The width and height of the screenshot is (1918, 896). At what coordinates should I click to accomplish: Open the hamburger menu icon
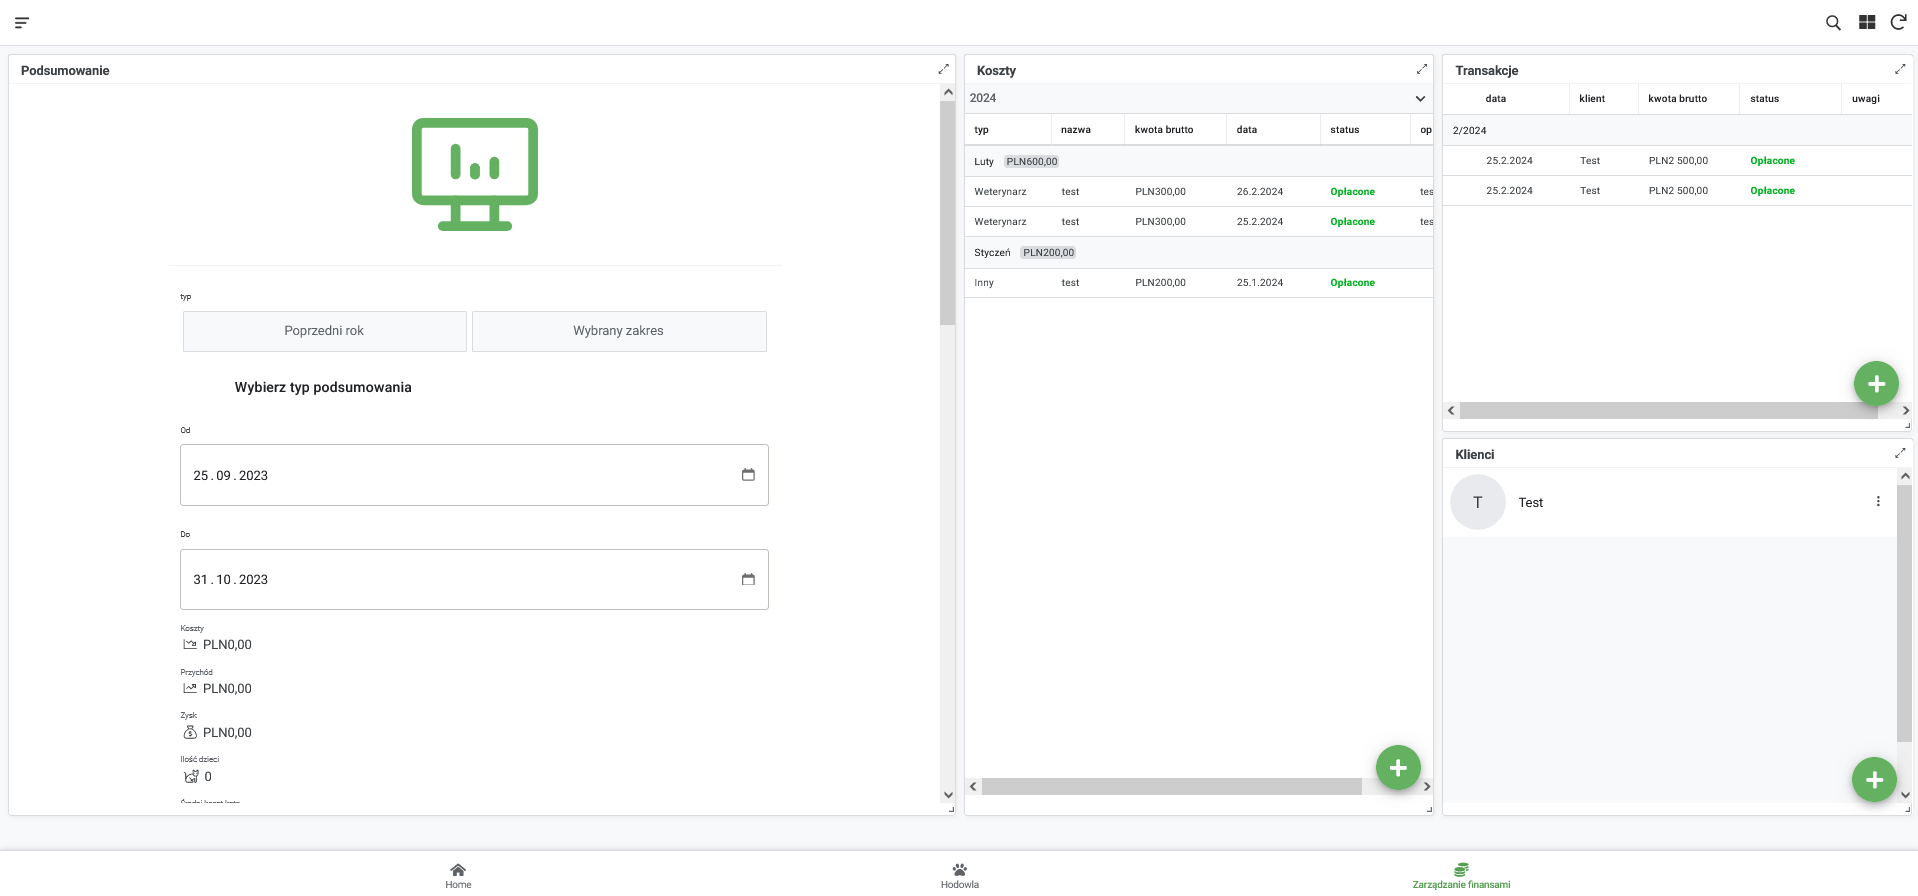[22, 22]
